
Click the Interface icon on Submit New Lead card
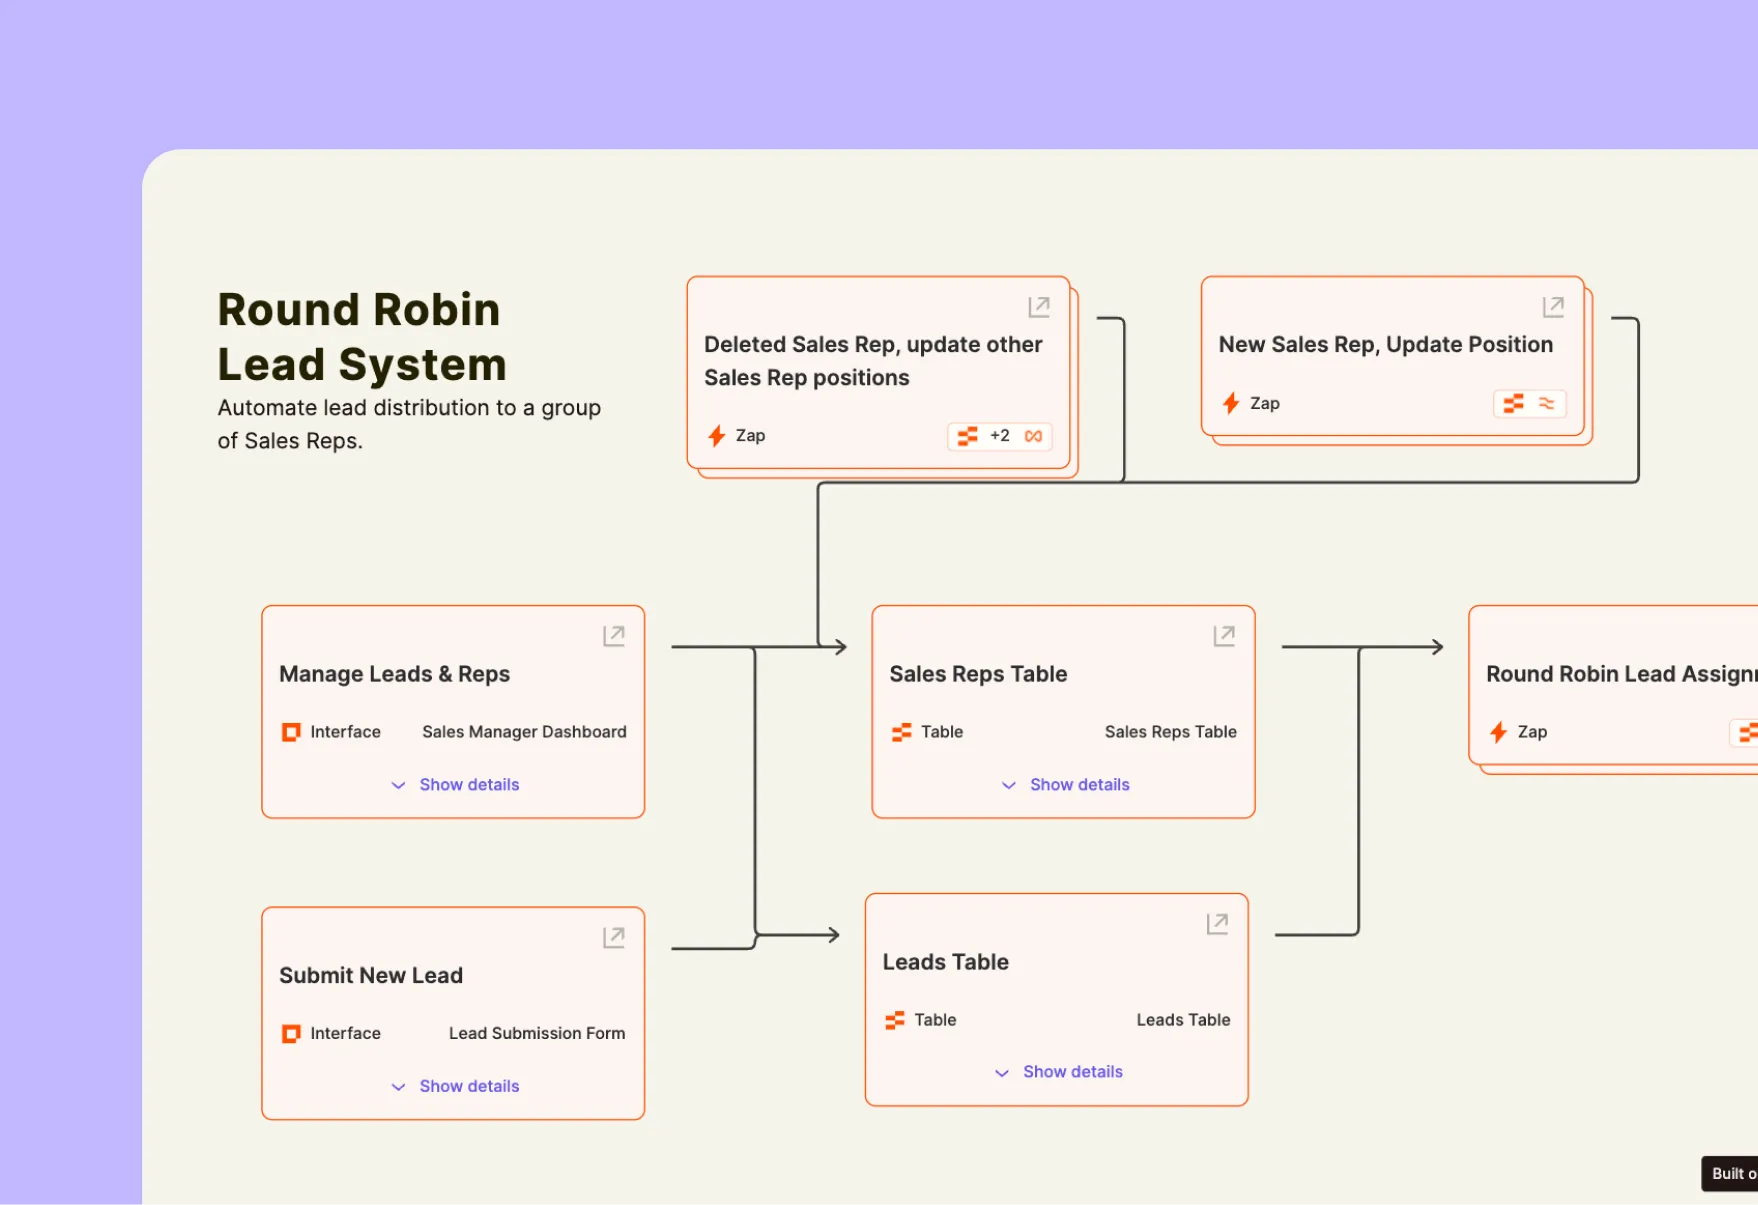click(290, 1033)
